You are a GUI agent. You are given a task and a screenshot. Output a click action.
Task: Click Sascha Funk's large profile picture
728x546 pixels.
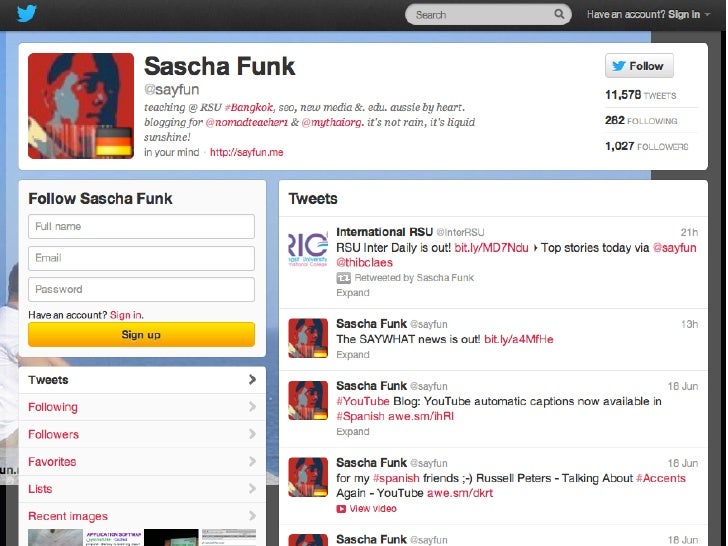pos(81,106)
